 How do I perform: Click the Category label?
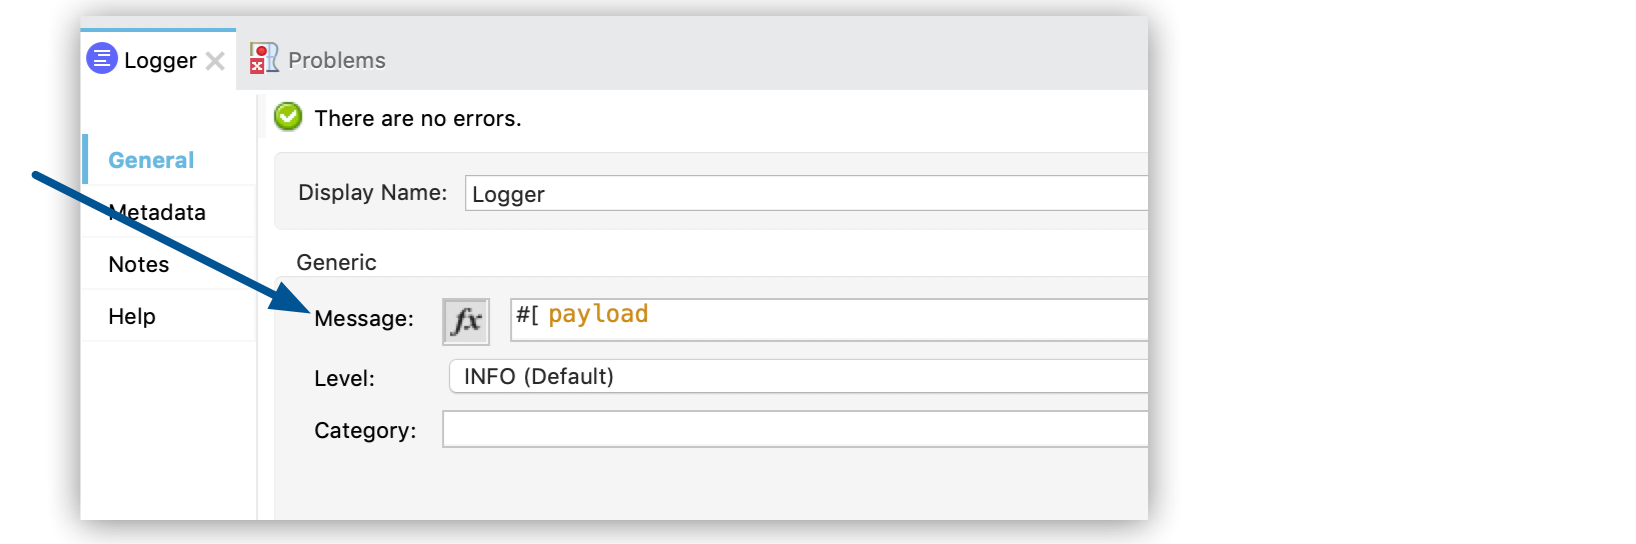365,430
